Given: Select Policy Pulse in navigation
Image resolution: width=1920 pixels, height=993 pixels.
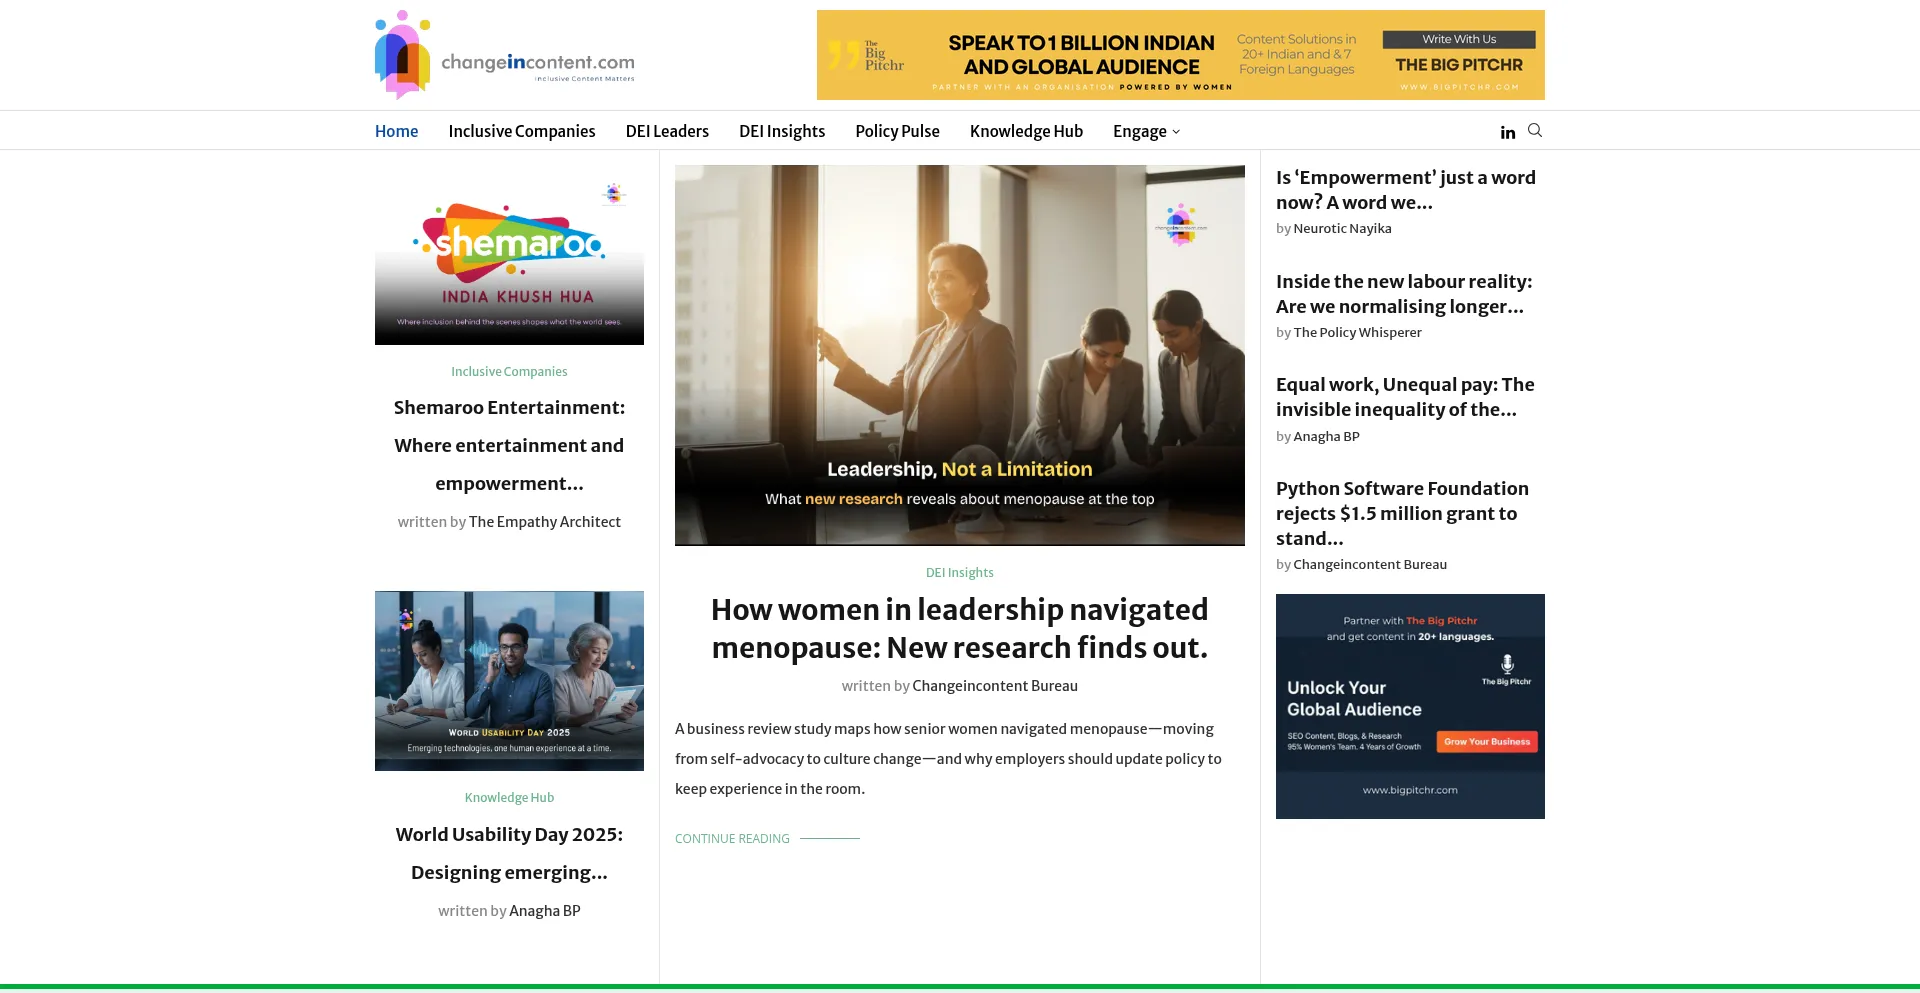Looking at the screenshot, I should [x=897, y=131].
